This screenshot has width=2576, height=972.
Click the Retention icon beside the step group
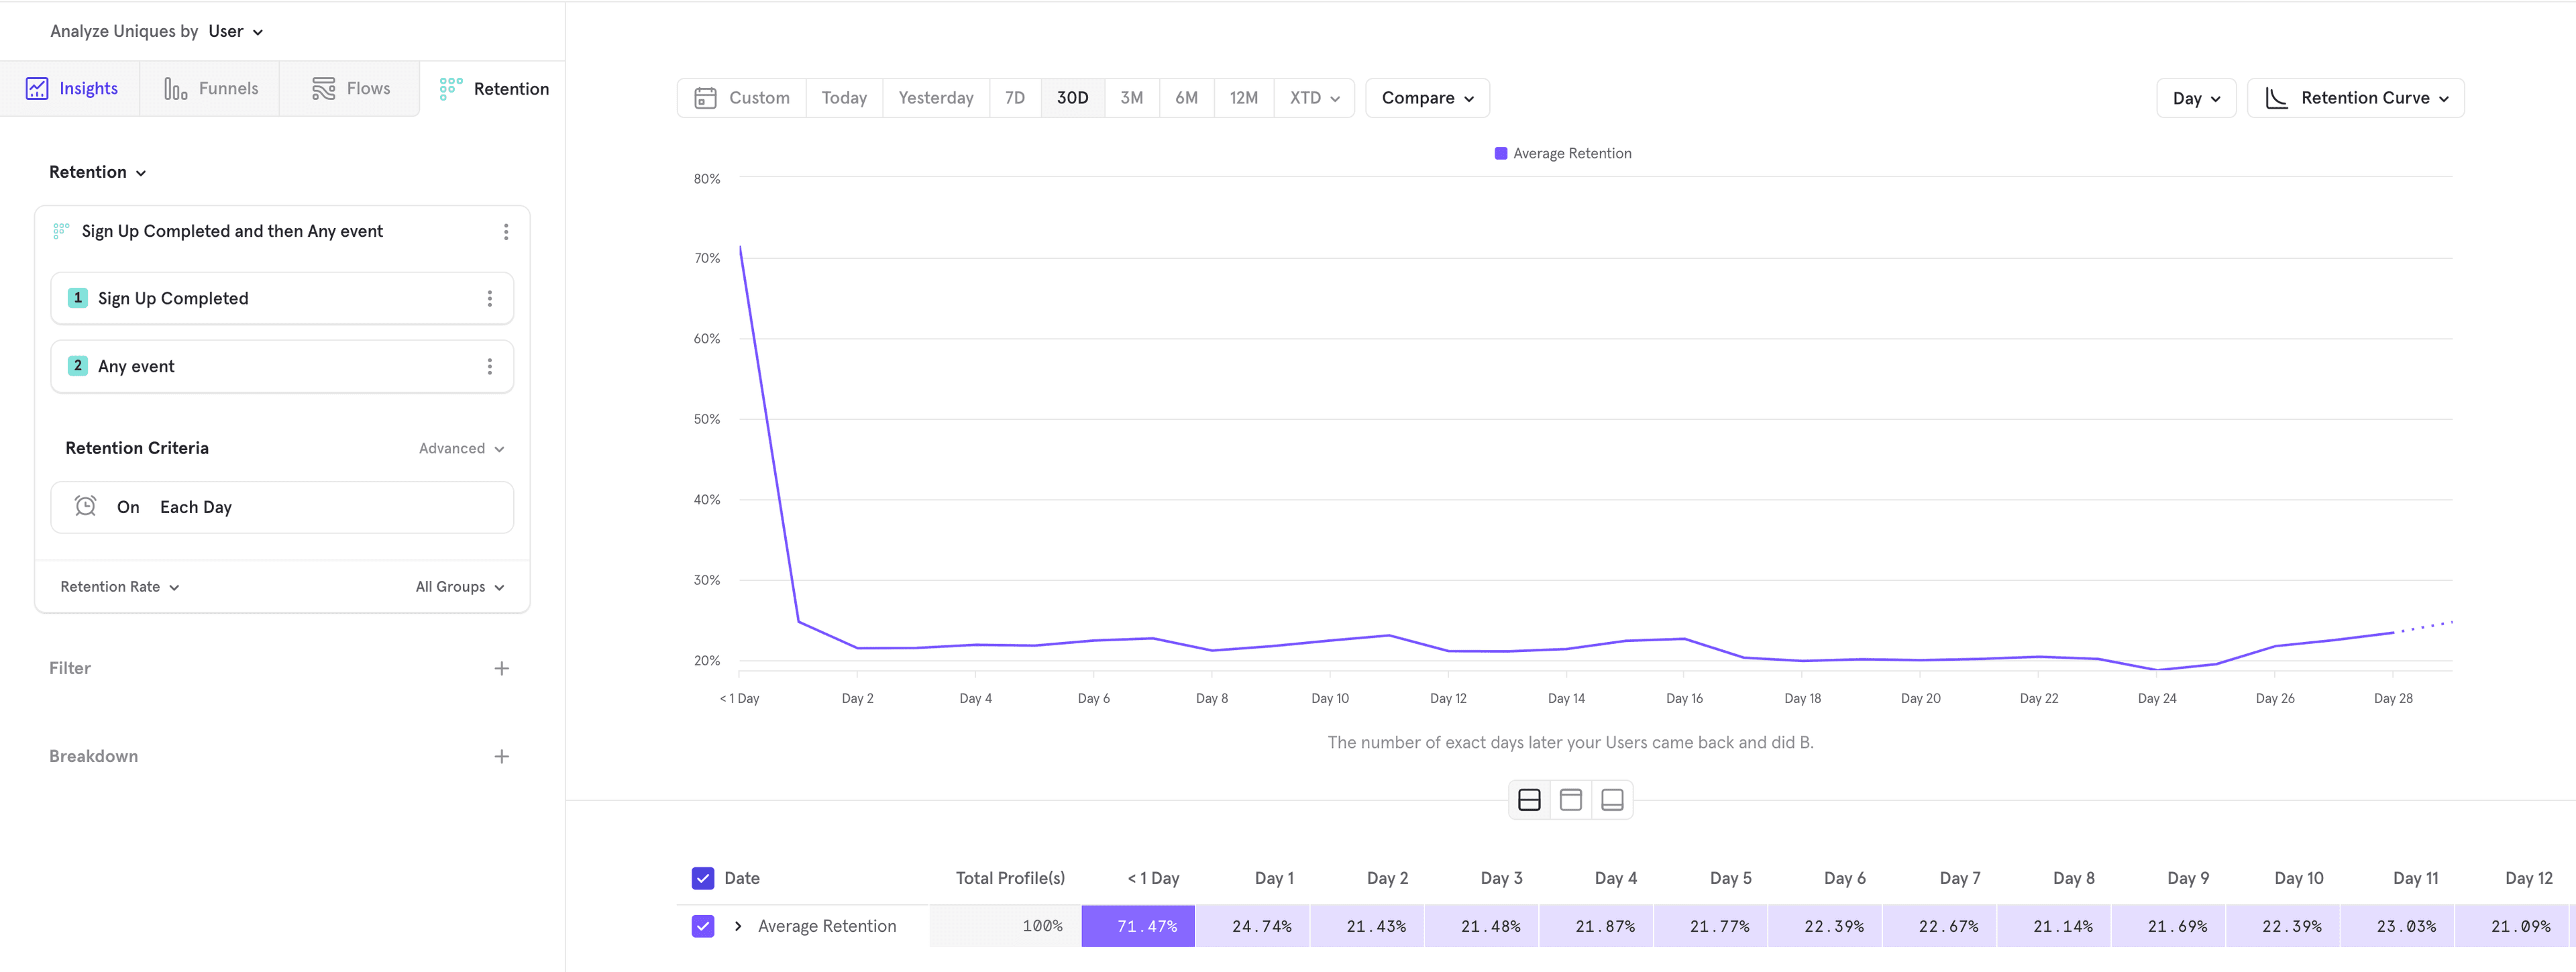coord(60,230)
